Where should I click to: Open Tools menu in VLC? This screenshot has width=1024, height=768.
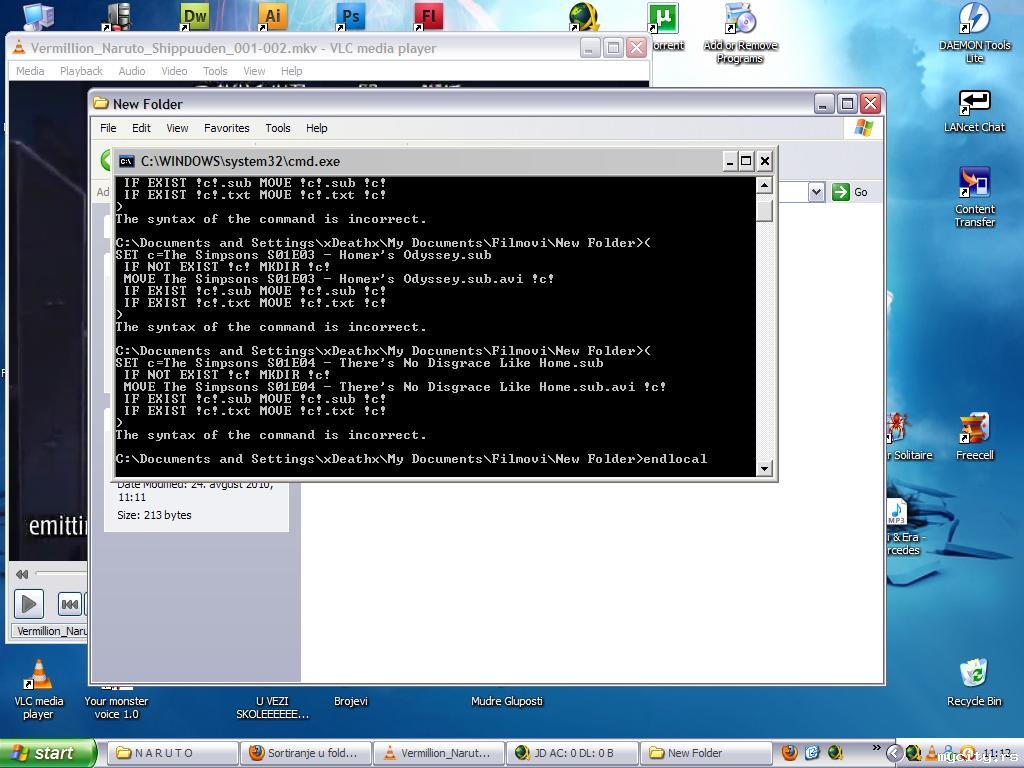[x=215, y=71]
